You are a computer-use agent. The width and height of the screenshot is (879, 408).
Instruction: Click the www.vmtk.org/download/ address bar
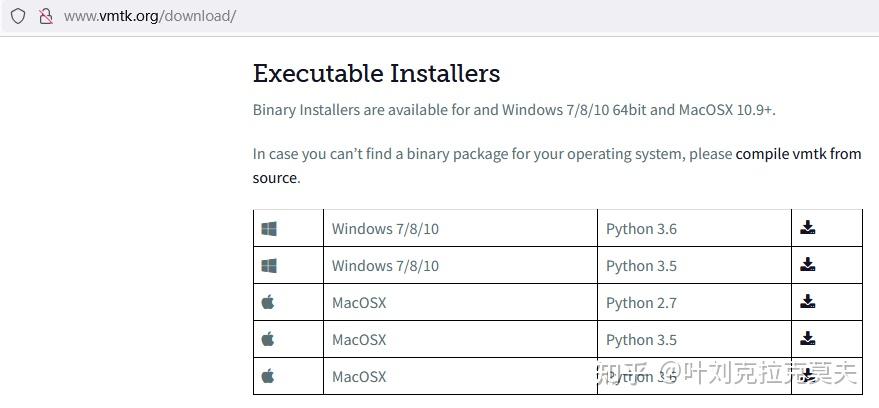click(150, 17)
